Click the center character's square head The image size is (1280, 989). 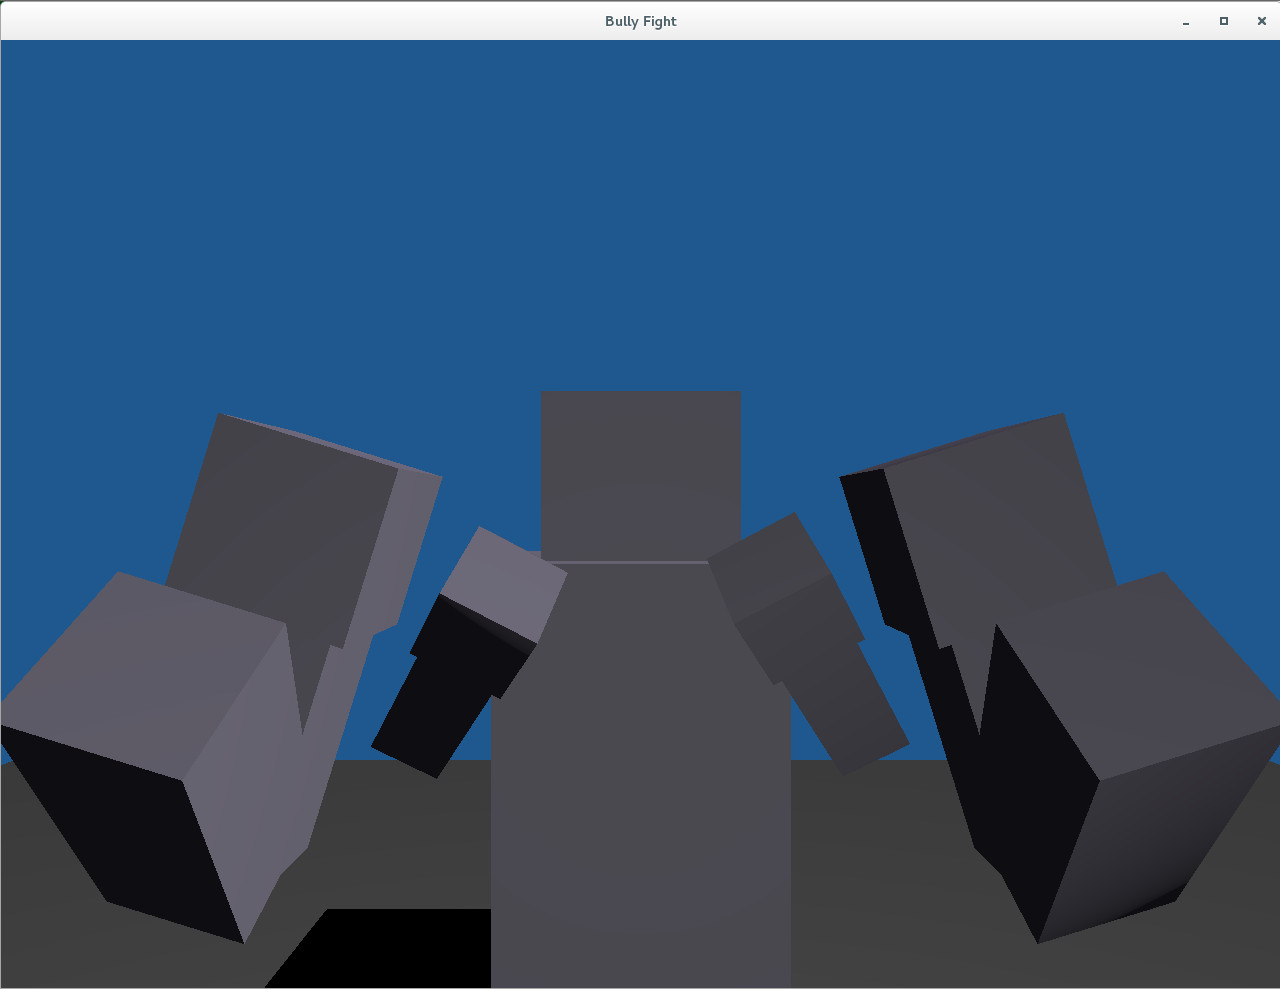[x=641, y=476]
